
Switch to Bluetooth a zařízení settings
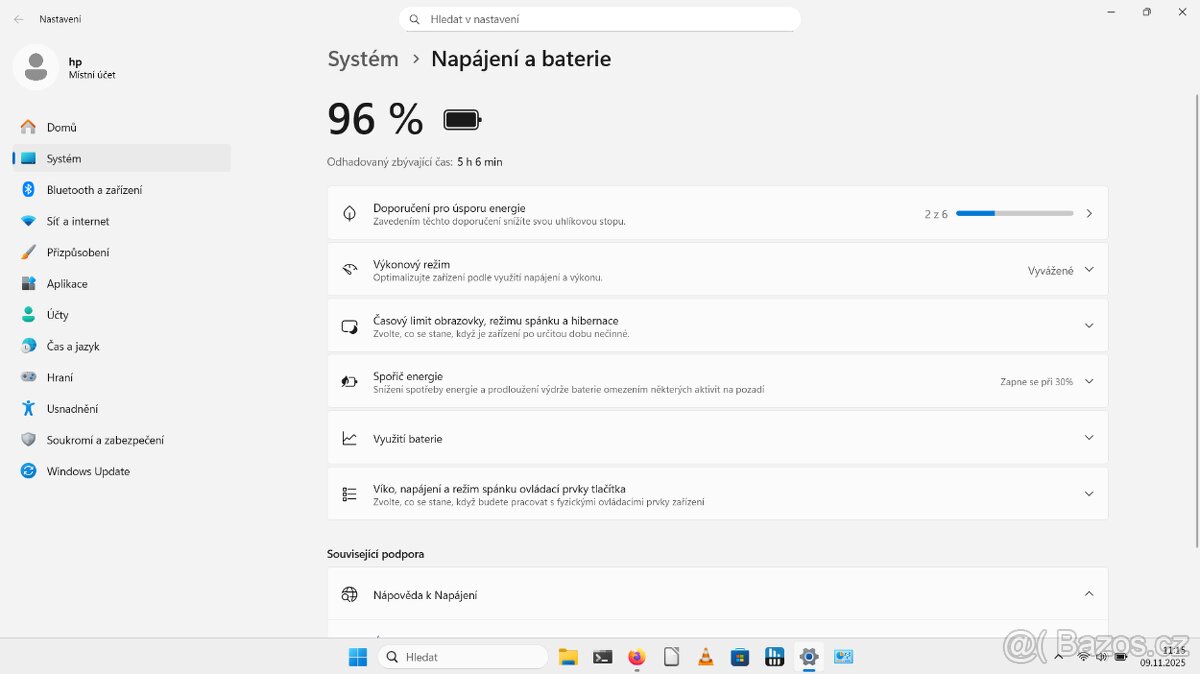(95, 189)
